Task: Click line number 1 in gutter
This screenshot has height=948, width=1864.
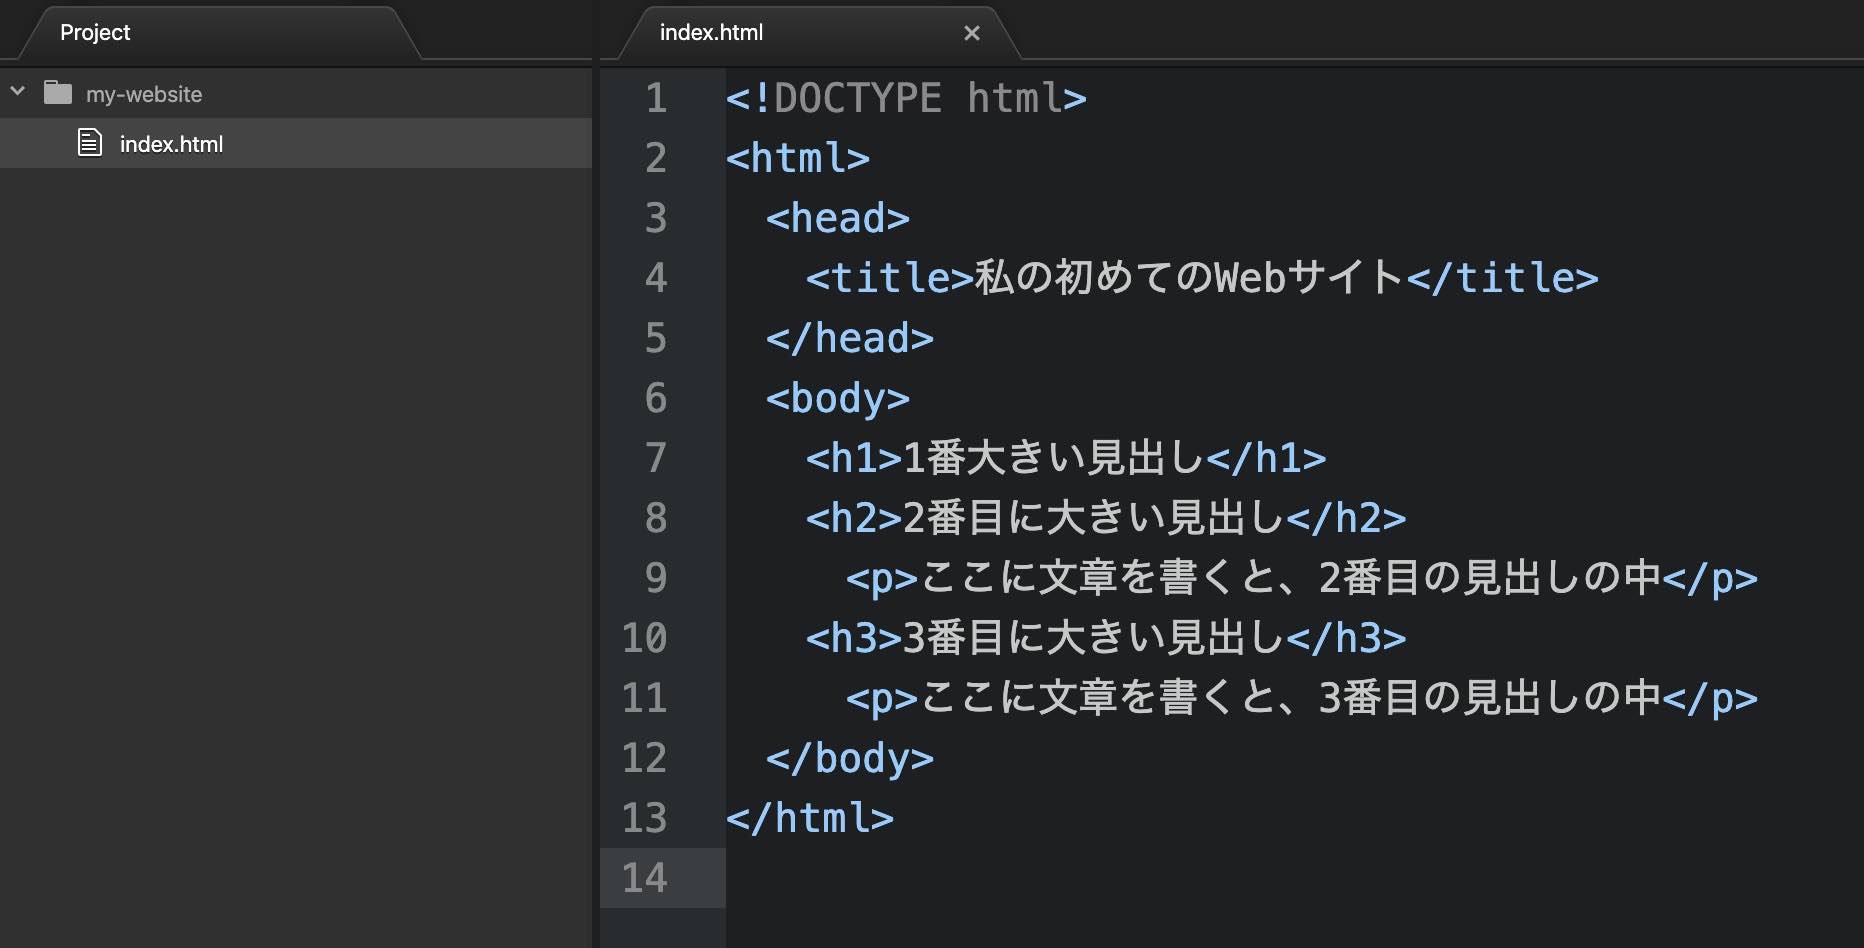Action: point(655,98)
